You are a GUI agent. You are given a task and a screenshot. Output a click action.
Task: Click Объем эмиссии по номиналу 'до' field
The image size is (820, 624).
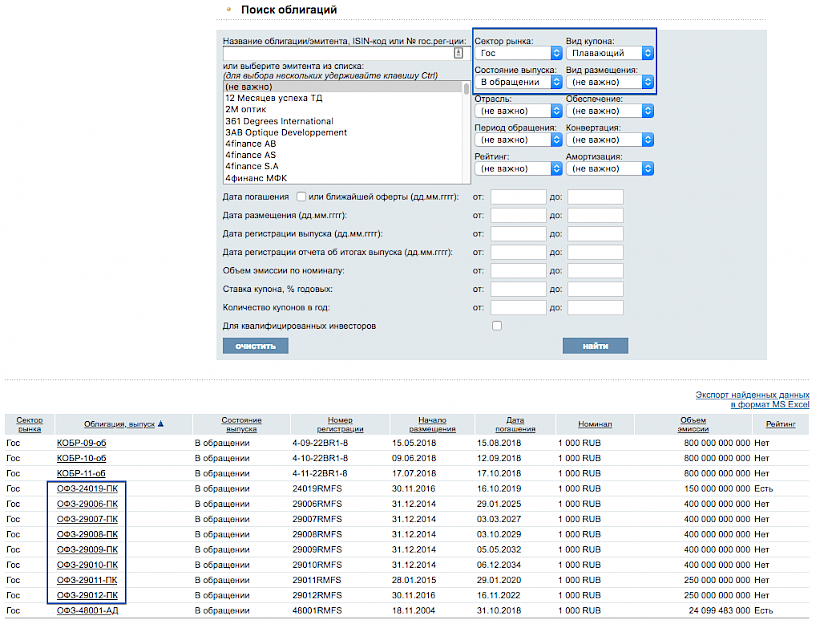pyautogui.click(x=595, y=271)
